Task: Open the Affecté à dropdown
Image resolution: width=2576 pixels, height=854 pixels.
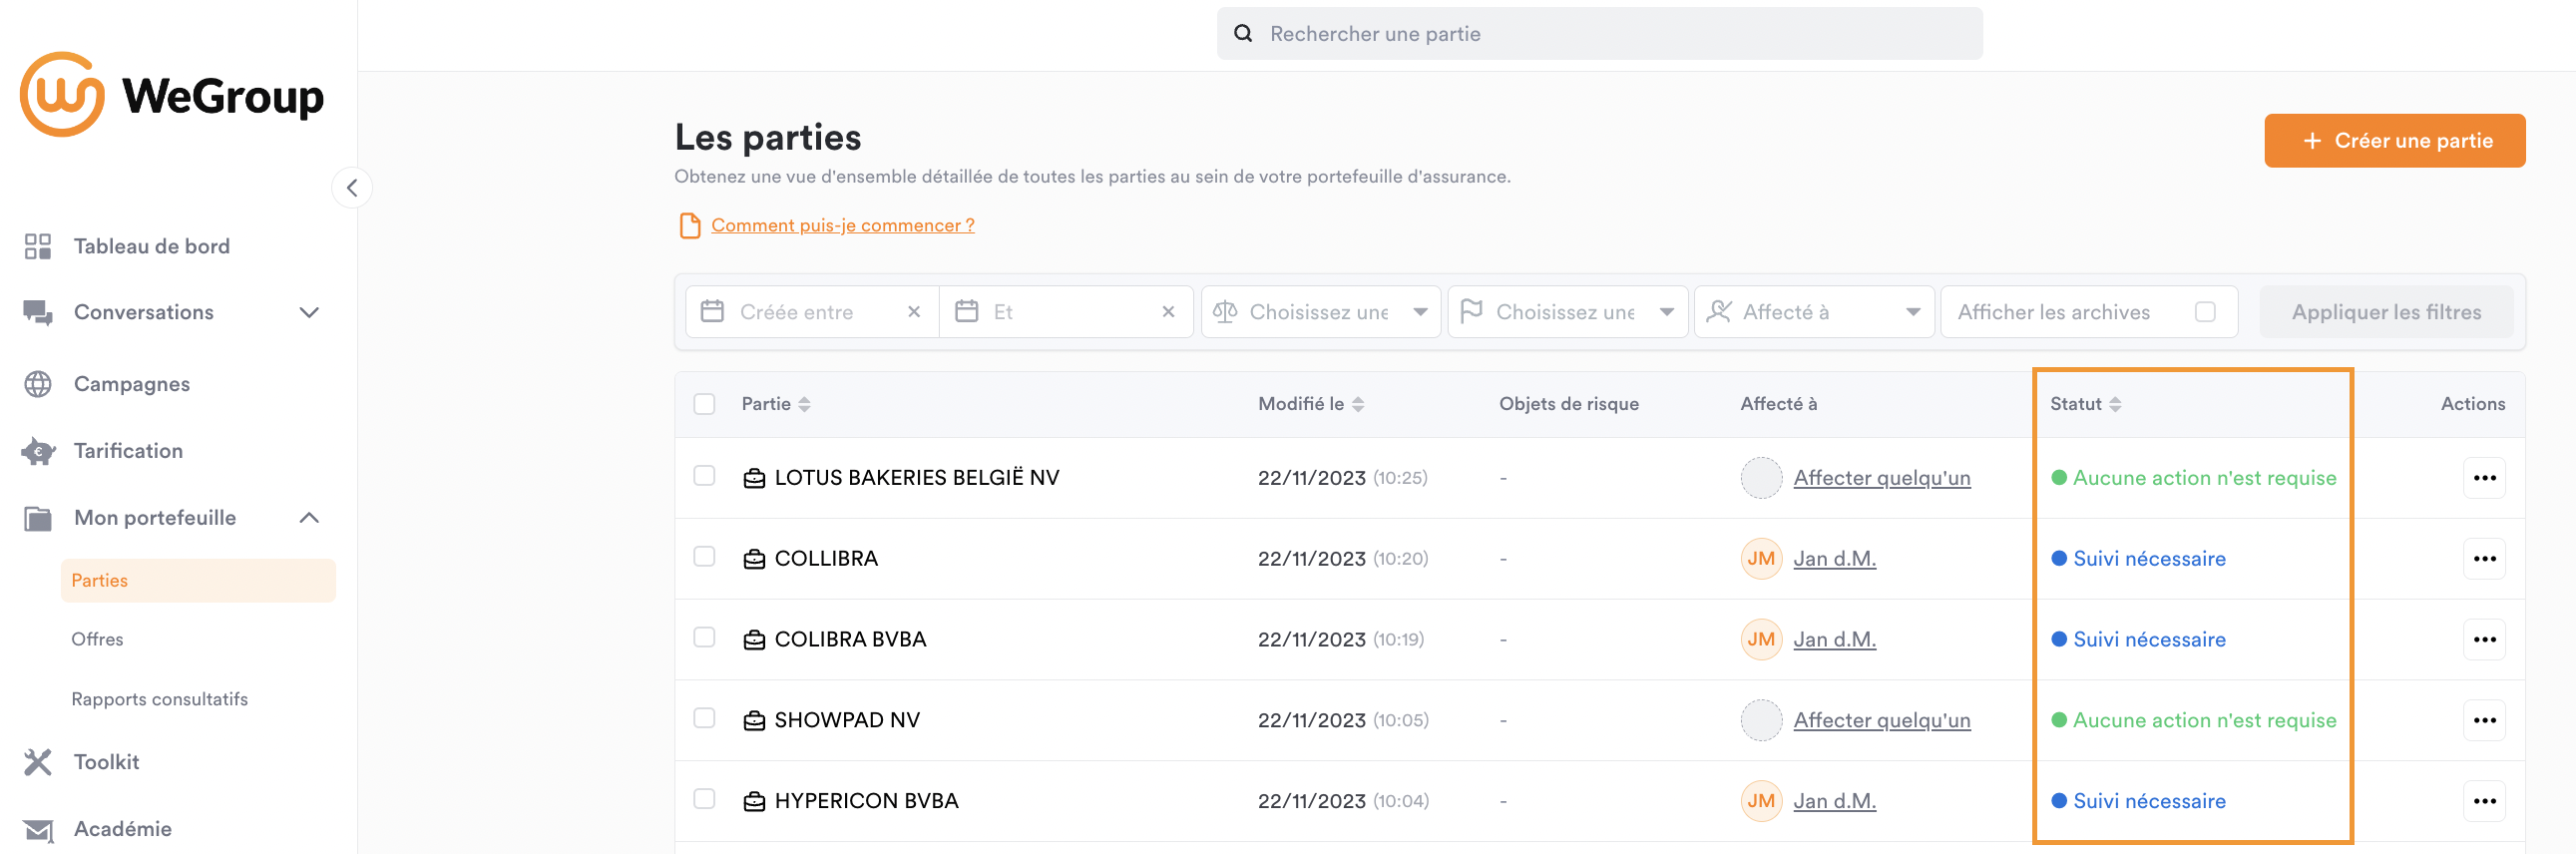Action: click(1814, 312)
